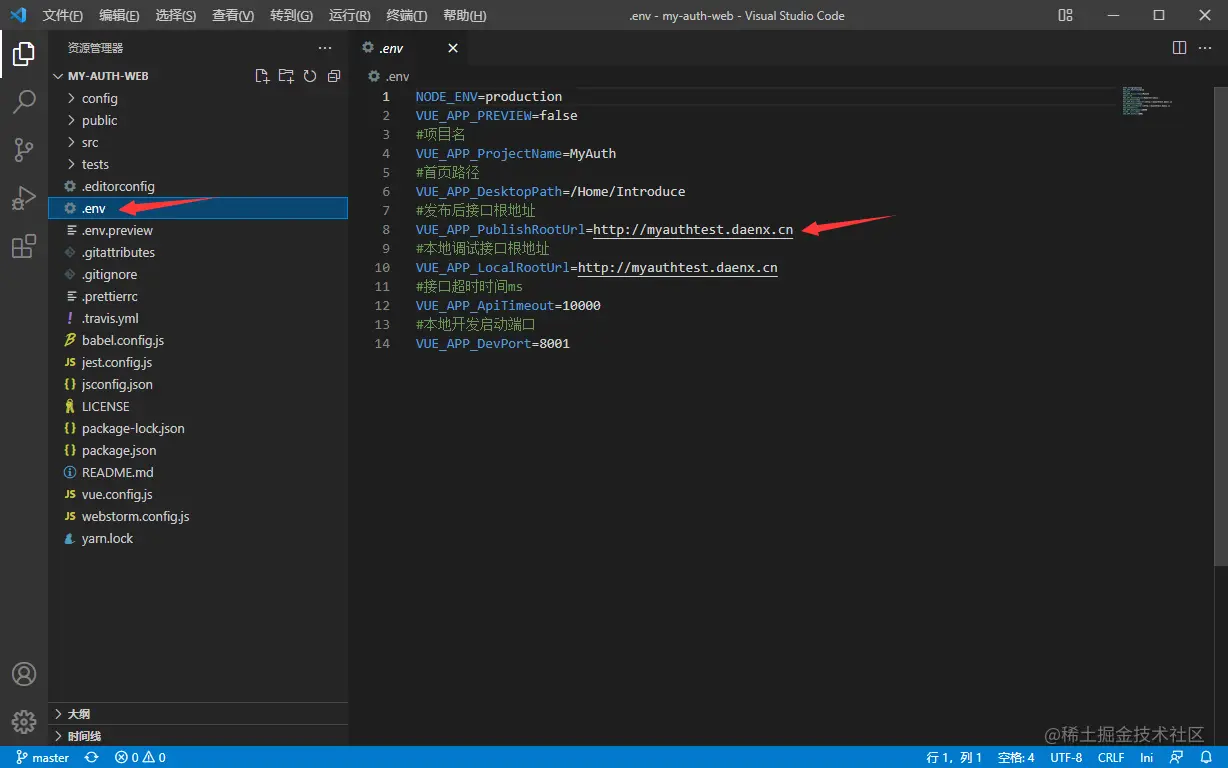
Task: Expand the 时间线 timeline section
Action: coord(198,736)
